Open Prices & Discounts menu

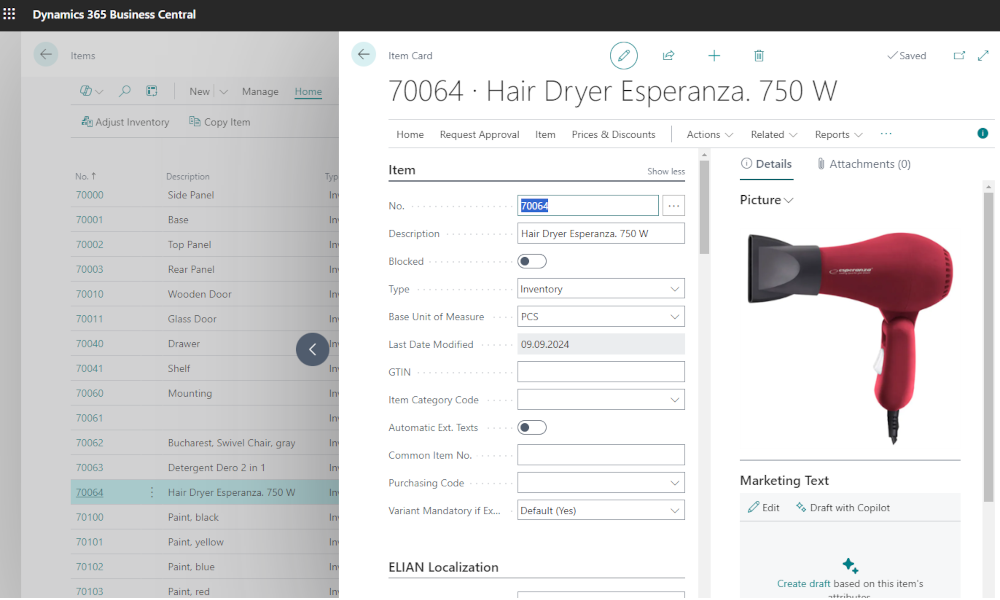(x=614, y=135)
